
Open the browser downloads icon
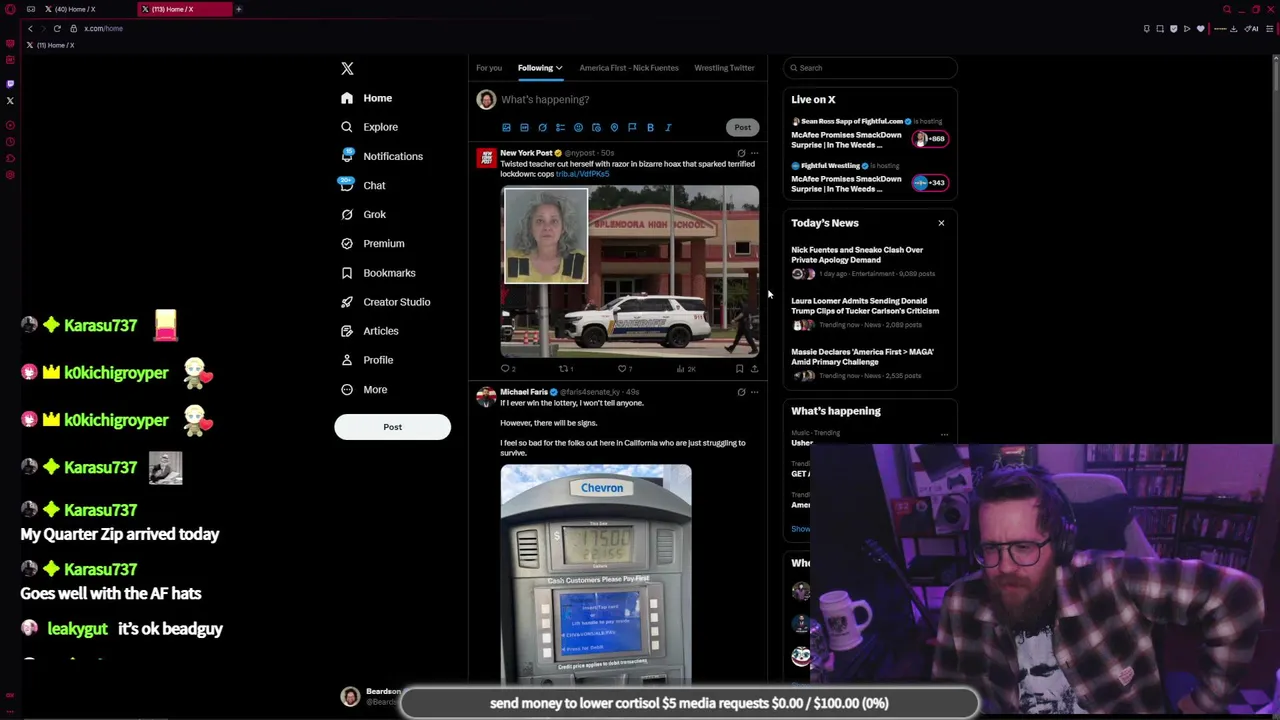click(1233, 29)
